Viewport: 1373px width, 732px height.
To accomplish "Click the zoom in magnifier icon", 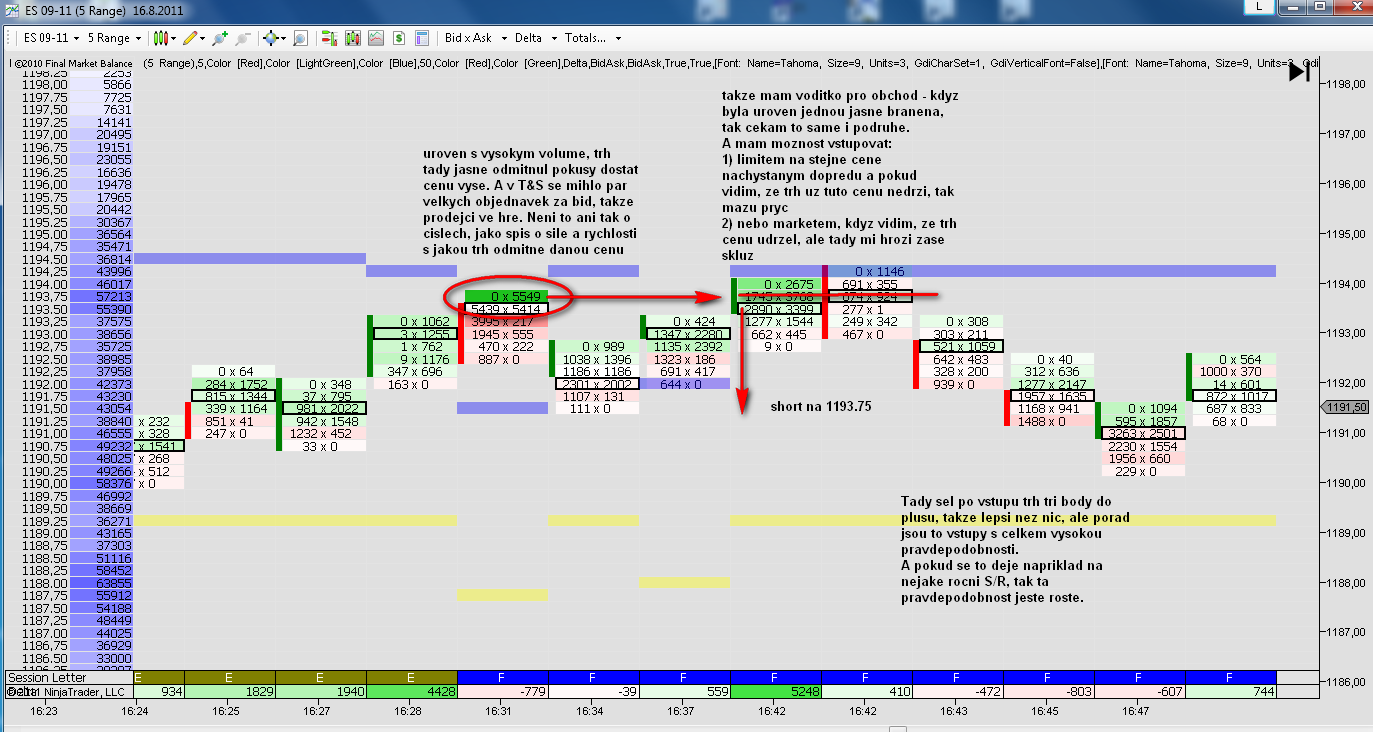I will click(x=219, y=38).
